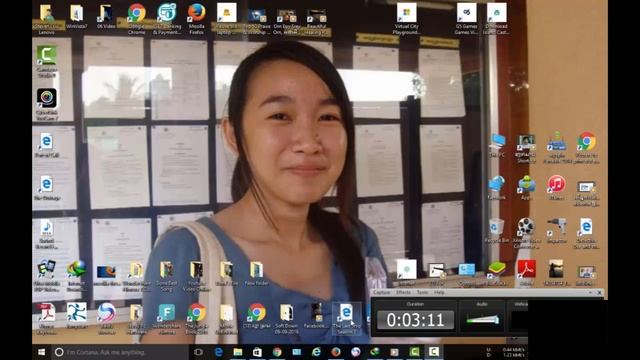The height and width of the screenshot is (360, 640).
Task: Open Internet Explorer from the taskbar
Action: click(x=316, y=352)
